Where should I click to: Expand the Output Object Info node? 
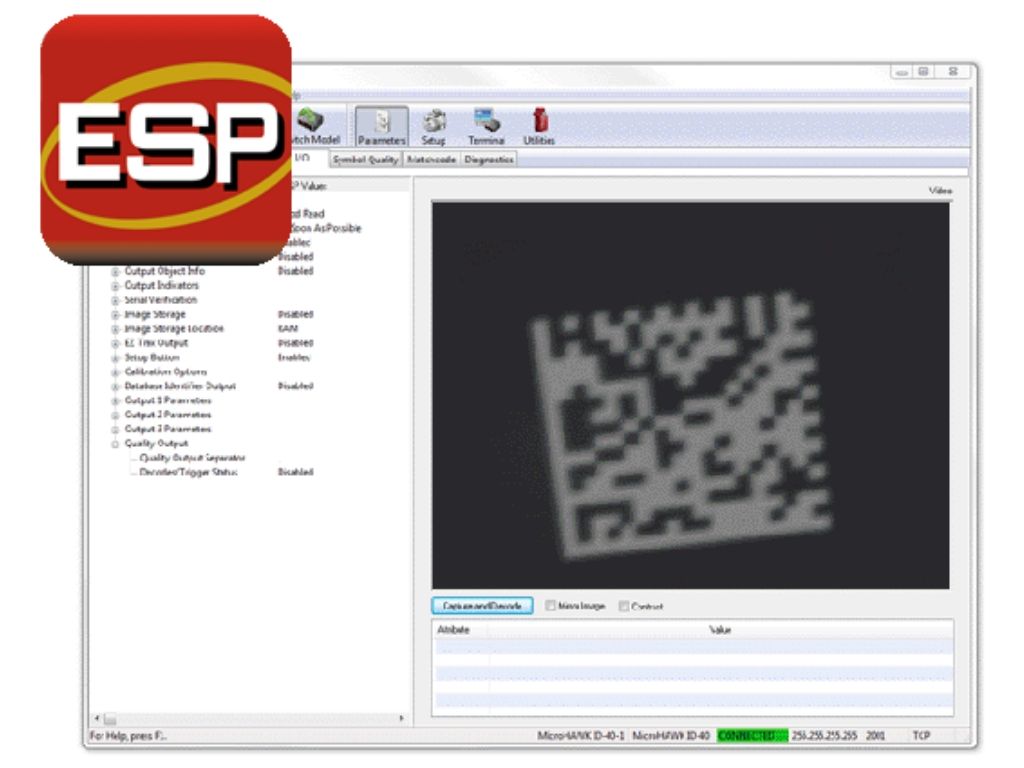tap(115, 271)
